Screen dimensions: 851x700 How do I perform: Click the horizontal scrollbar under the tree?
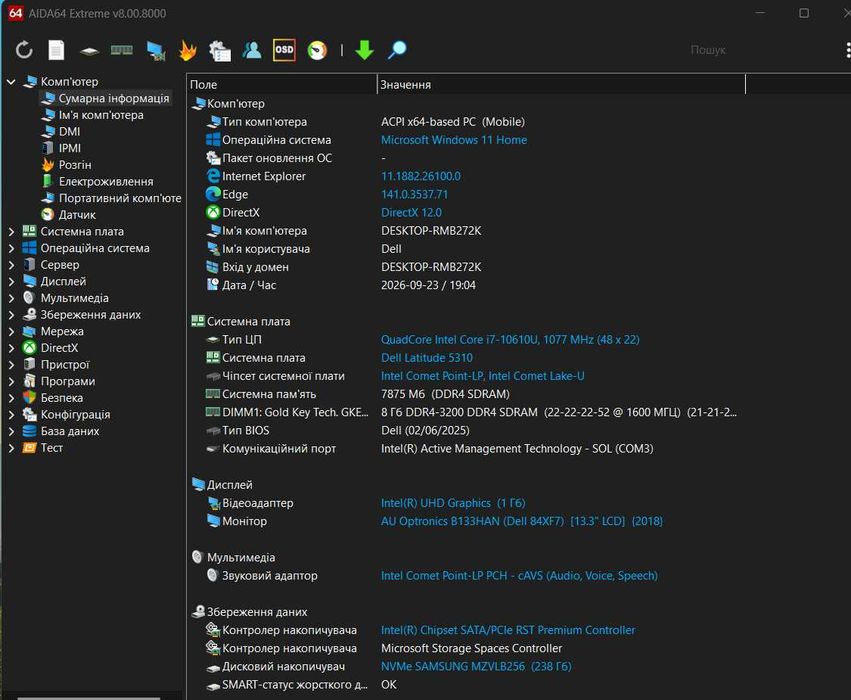pyautogui.click(x=88, y=698)
